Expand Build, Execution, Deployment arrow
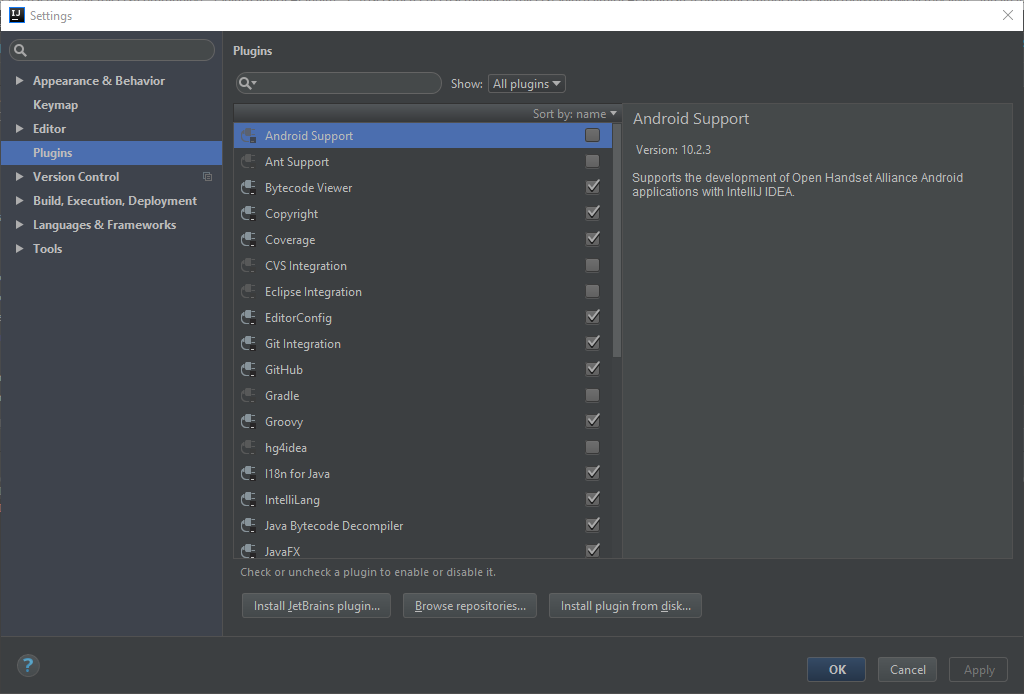The image size is (1024, 694). click(20, 200)
